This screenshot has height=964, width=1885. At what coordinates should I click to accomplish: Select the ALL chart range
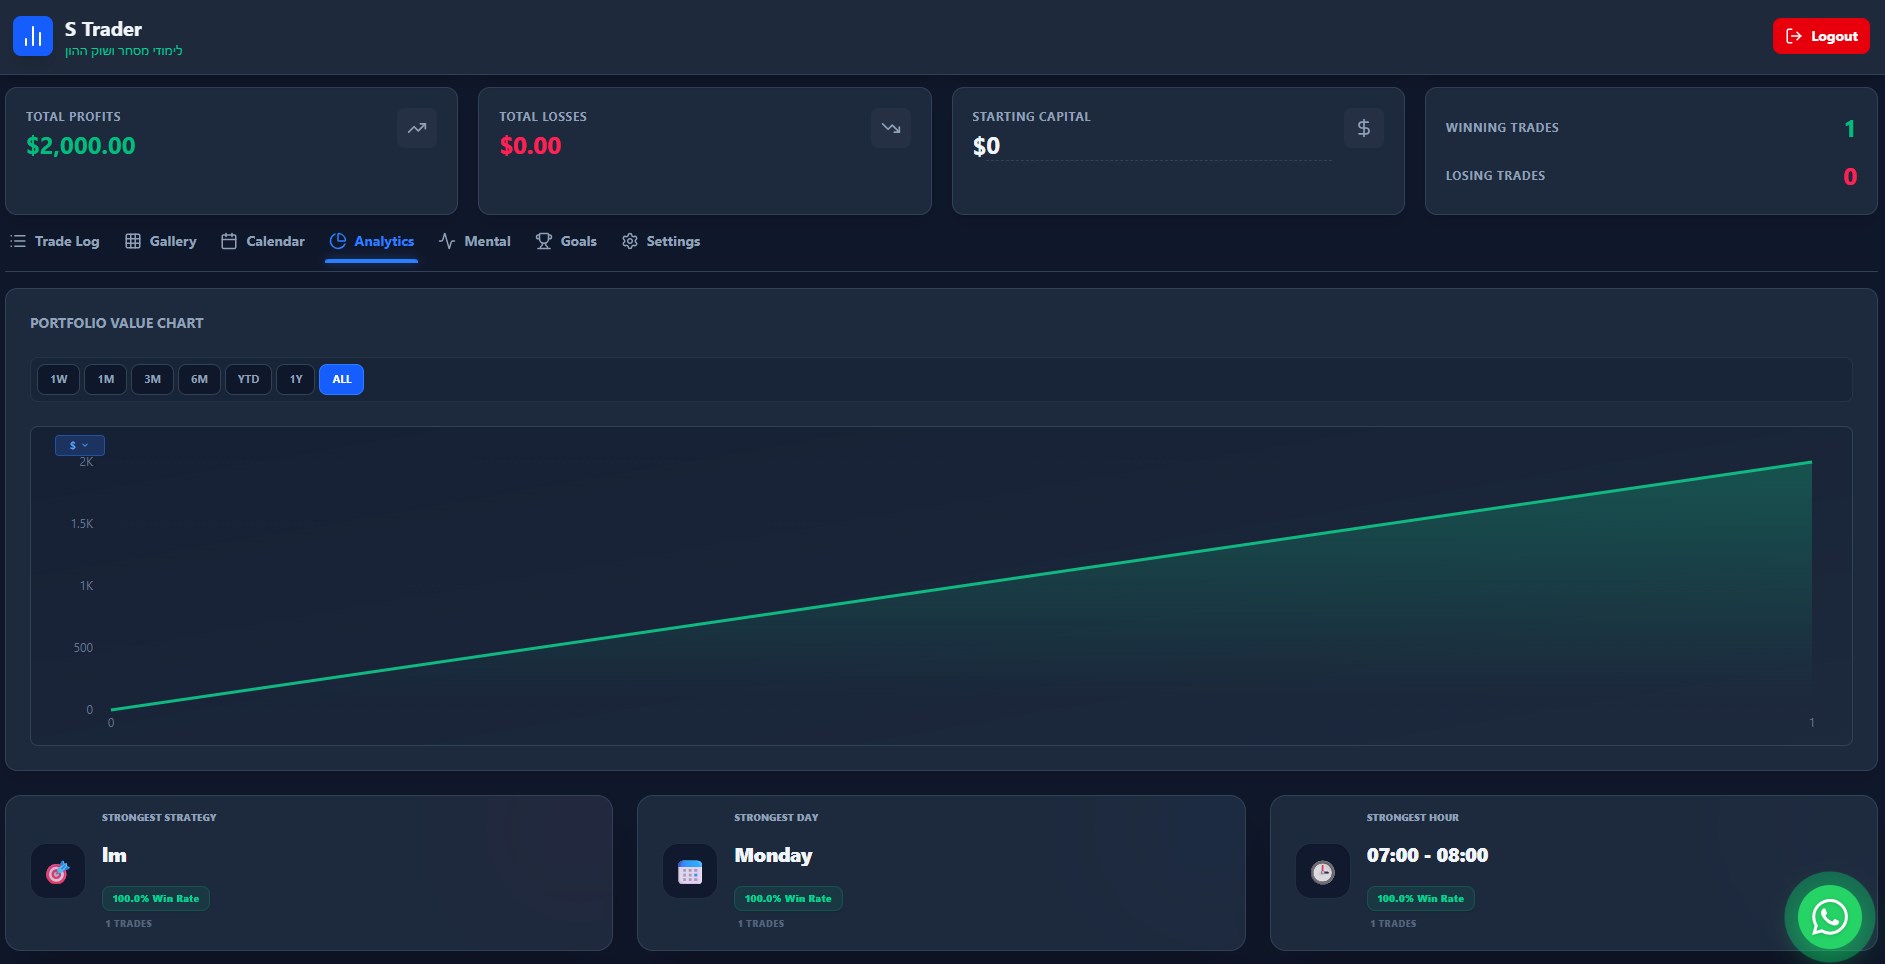[342, 379]
